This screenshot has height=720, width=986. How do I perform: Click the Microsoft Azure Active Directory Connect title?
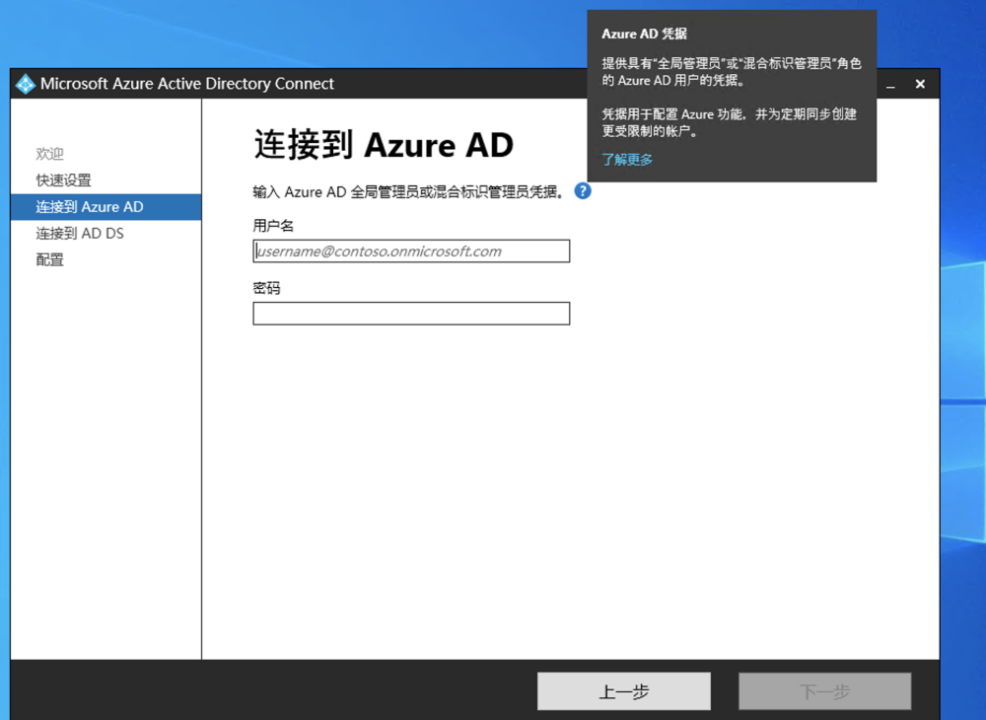click(x=187, y=84)
